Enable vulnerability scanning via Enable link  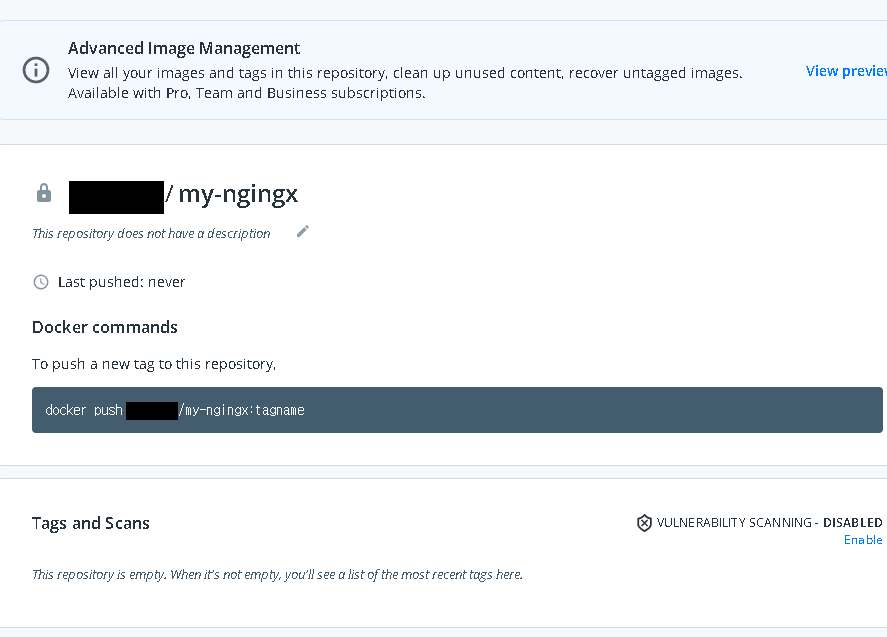click(x=863, y=540)
